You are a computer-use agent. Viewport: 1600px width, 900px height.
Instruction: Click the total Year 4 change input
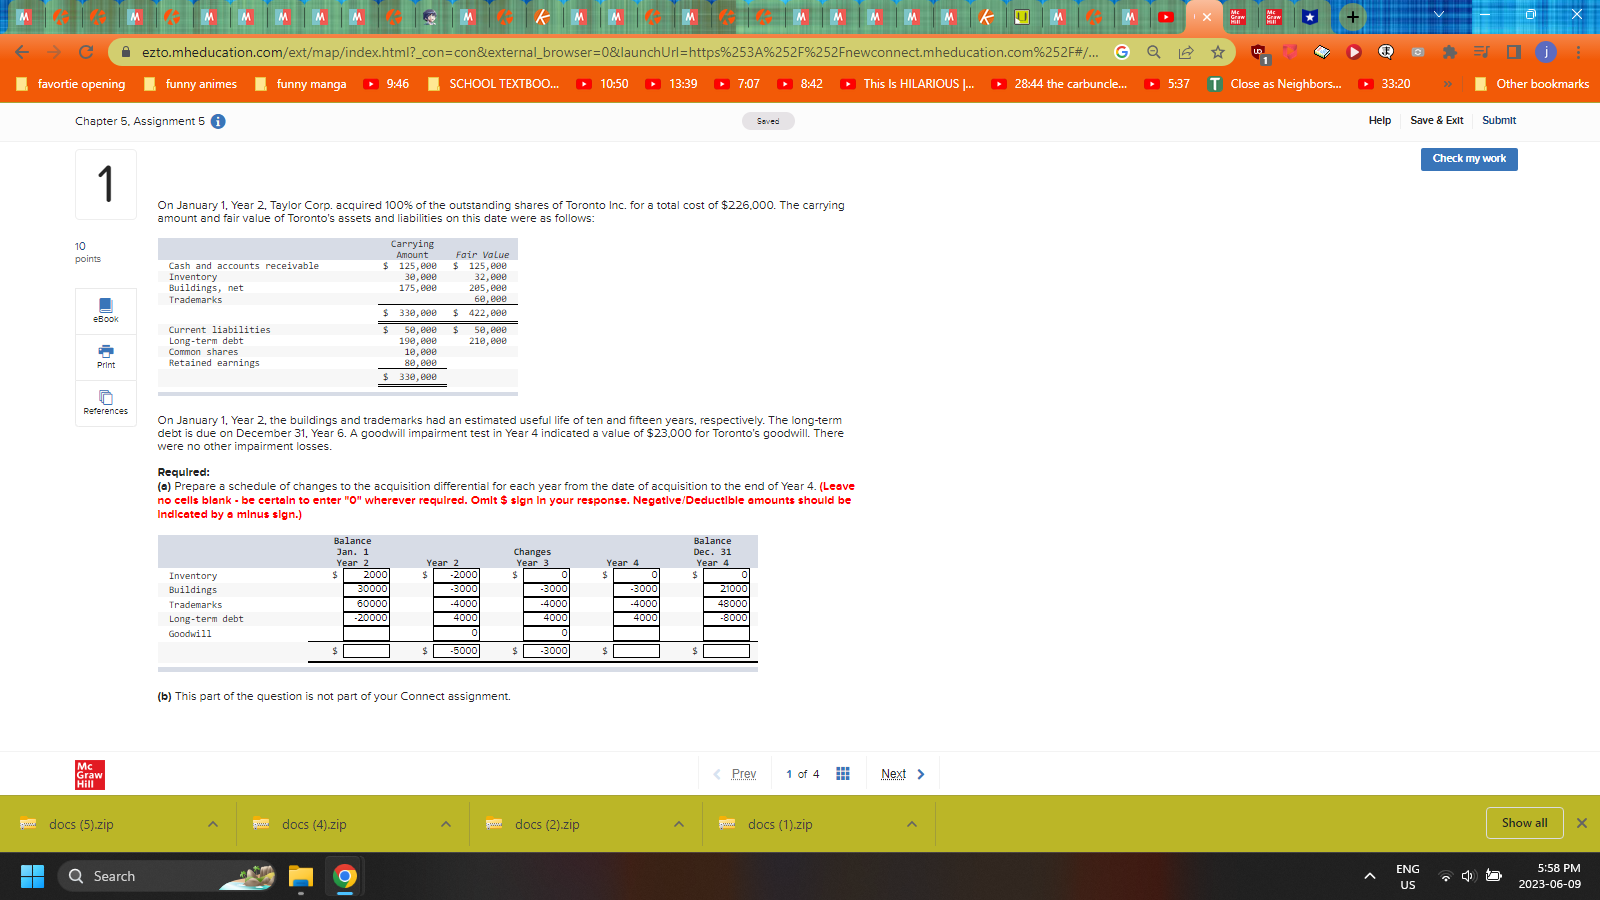click(x=636, y=651)
